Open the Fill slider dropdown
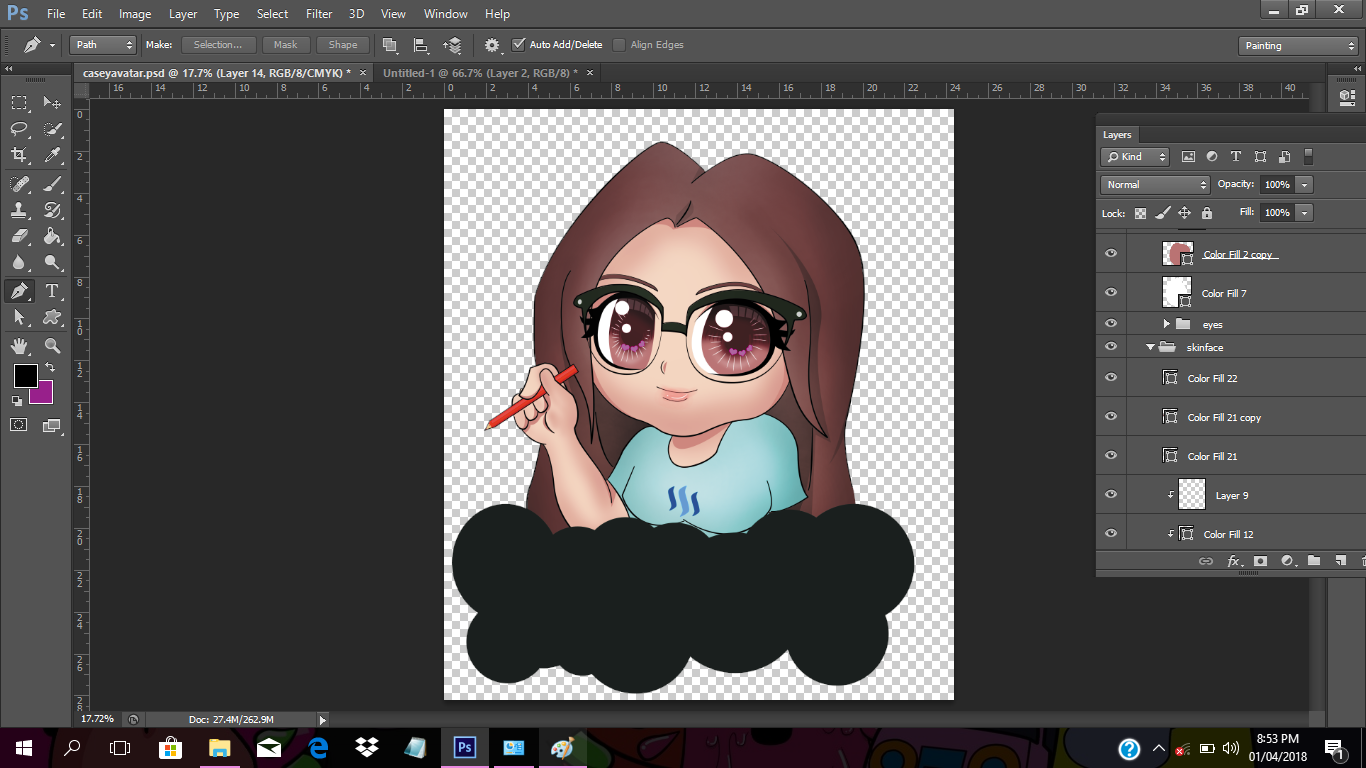The width and height of the screenshot is (1366, 768). pos(1304,213)
